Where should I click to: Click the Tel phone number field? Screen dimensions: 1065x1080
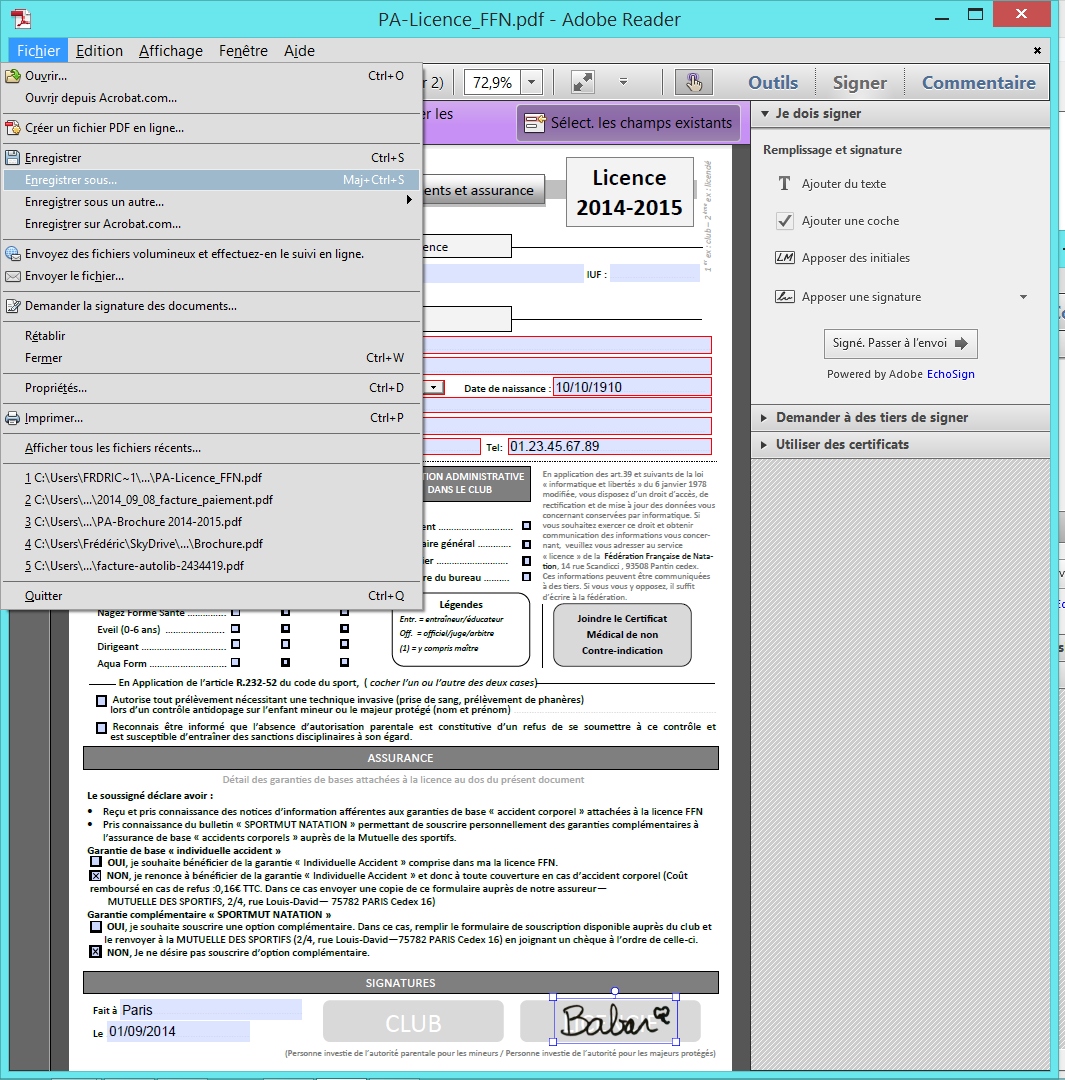point(610,446)
